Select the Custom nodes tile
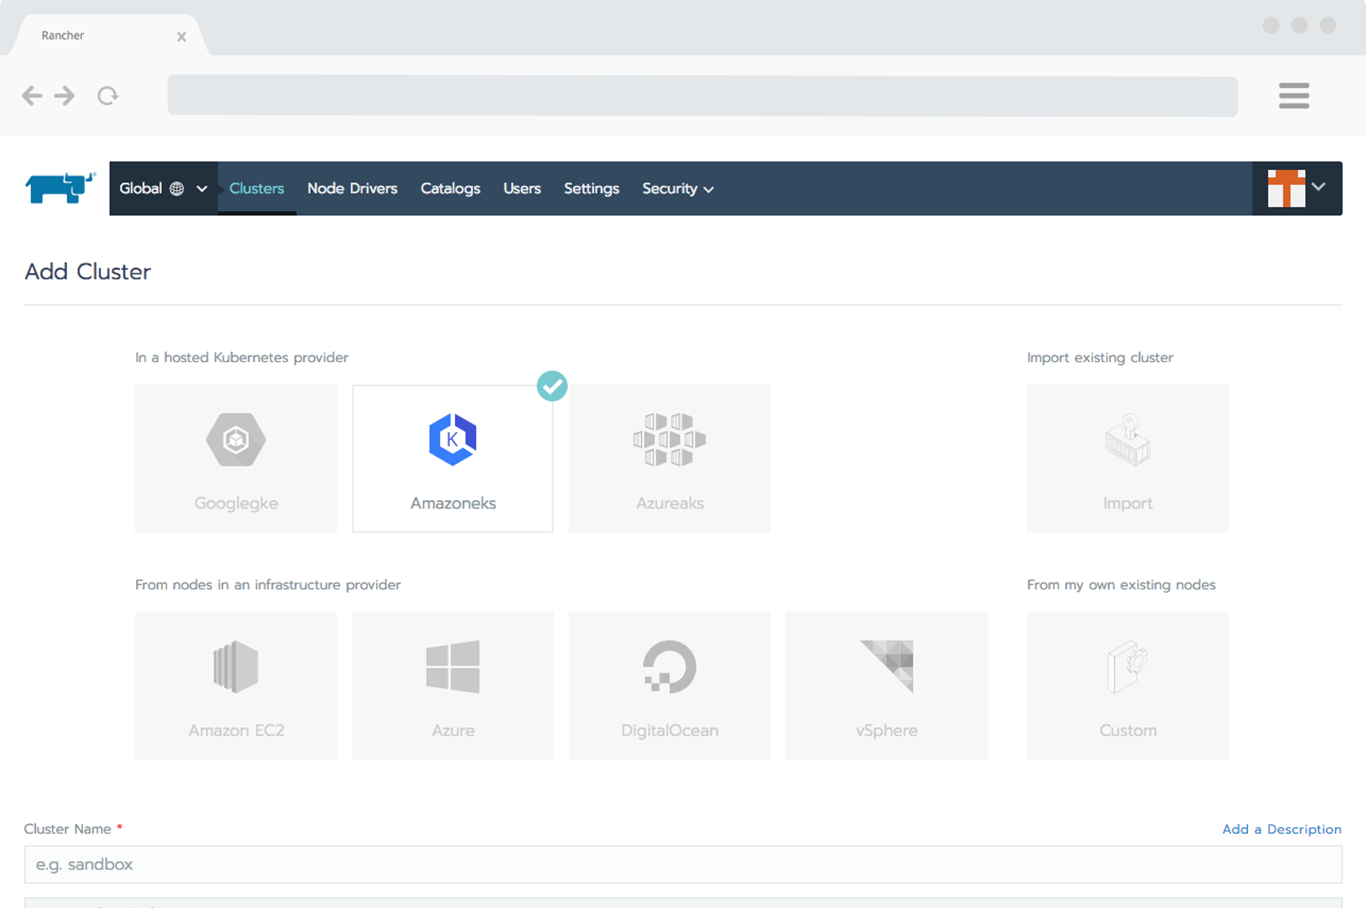 pyautogui.click(x=1127, y=686)
